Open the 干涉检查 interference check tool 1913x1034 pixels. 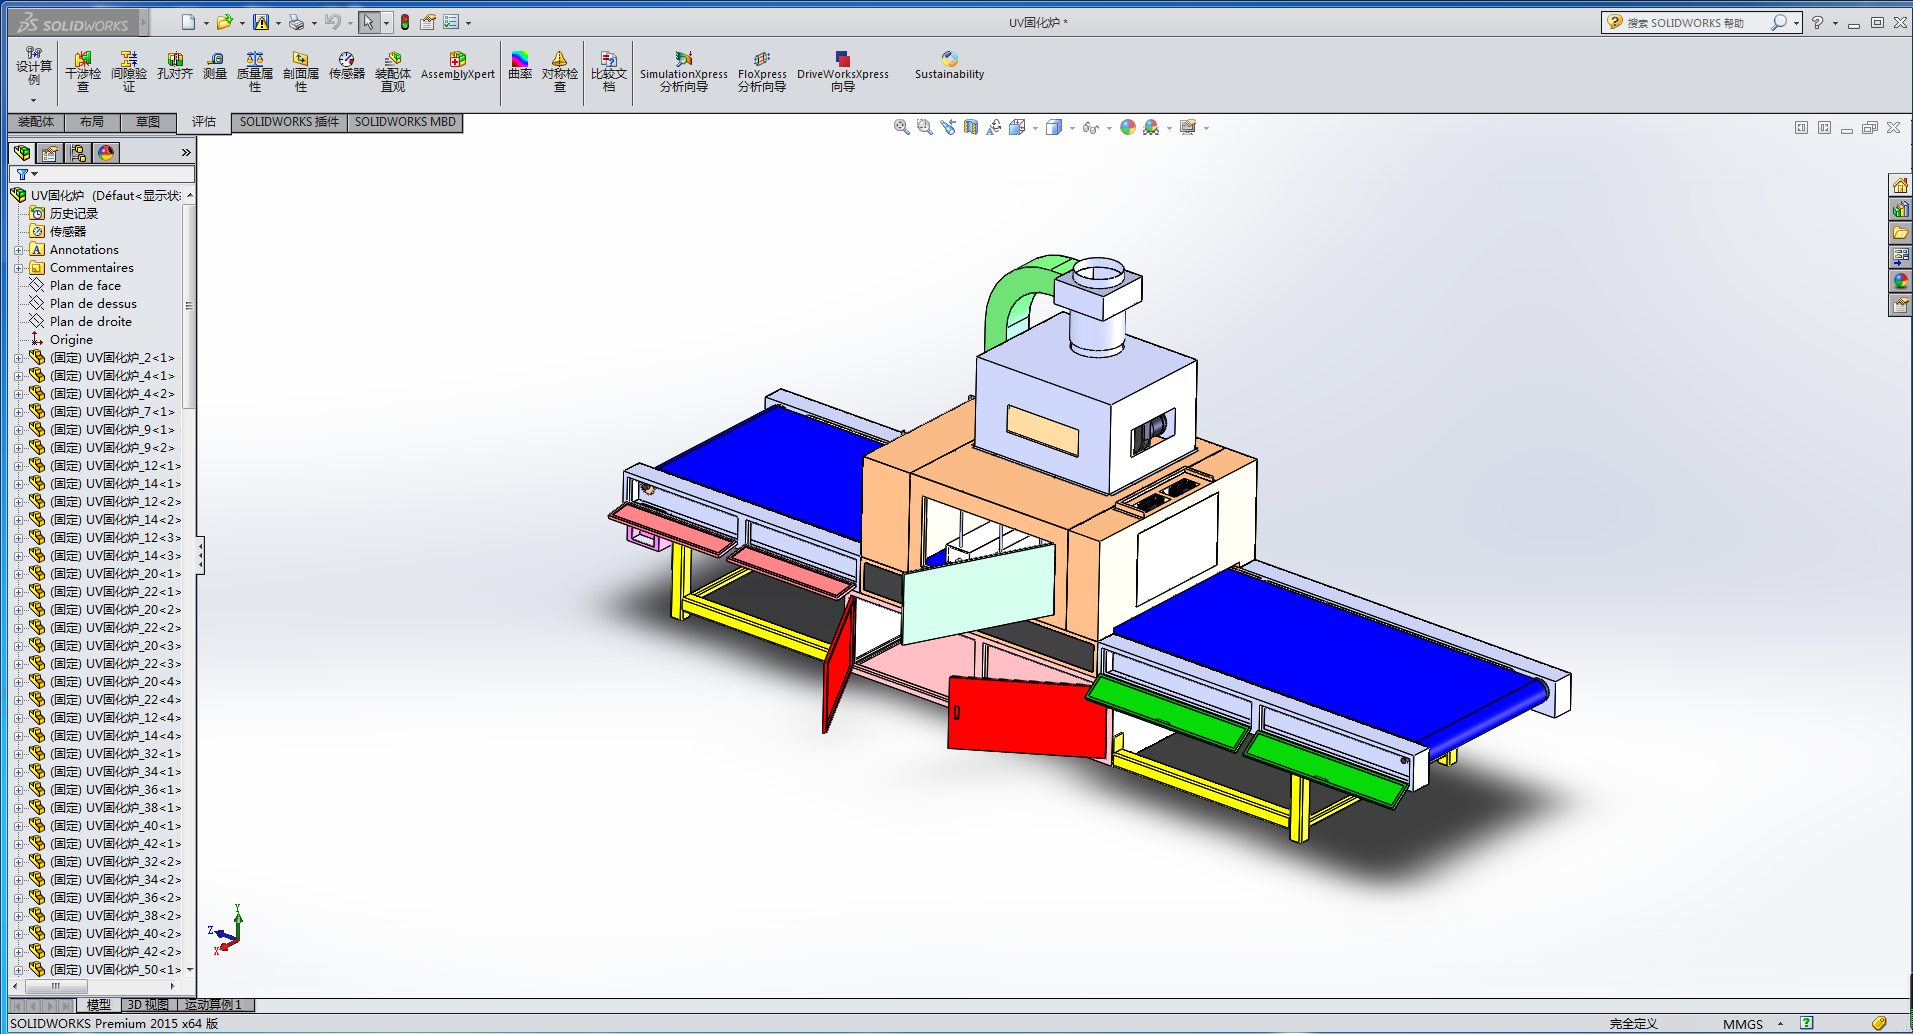coord(83,72)
